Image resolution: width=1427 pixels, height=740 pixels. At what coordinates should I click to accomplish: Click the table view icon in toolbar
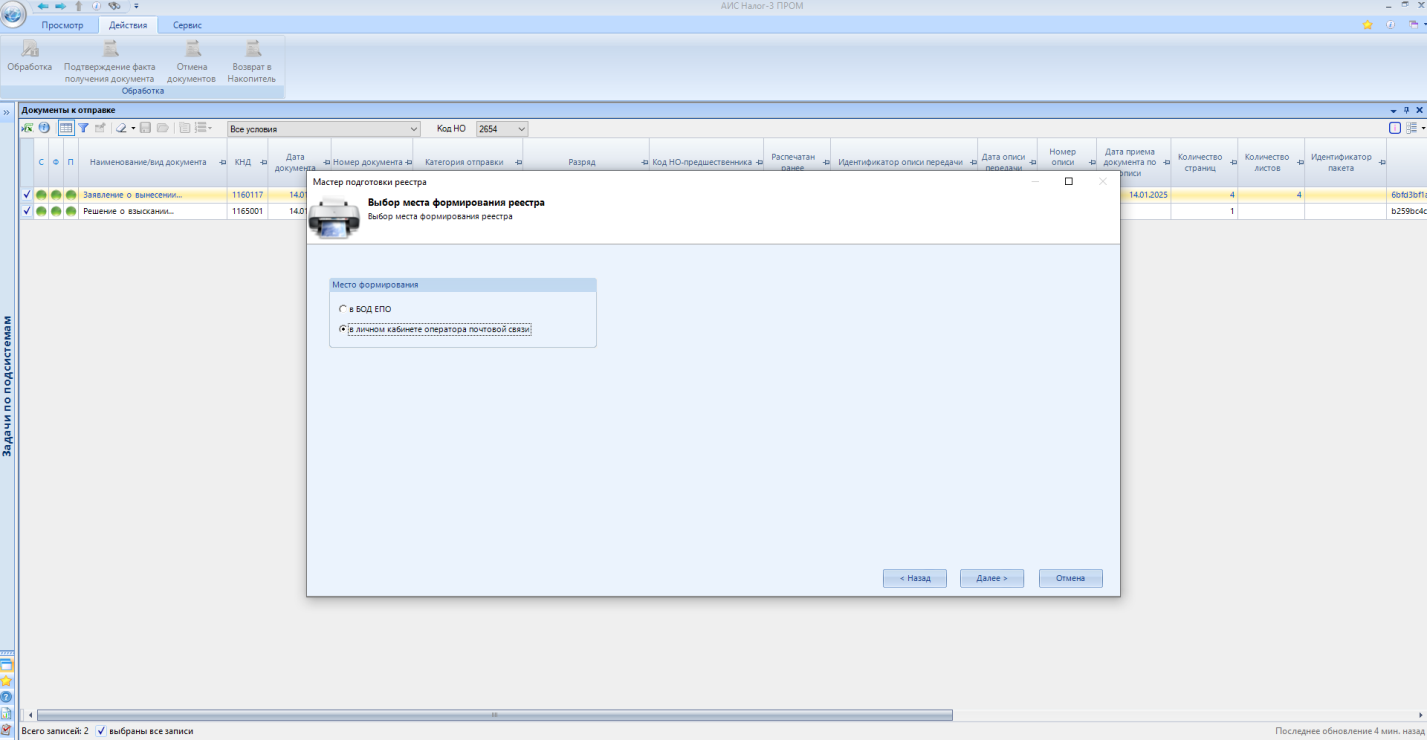(66, 128)
